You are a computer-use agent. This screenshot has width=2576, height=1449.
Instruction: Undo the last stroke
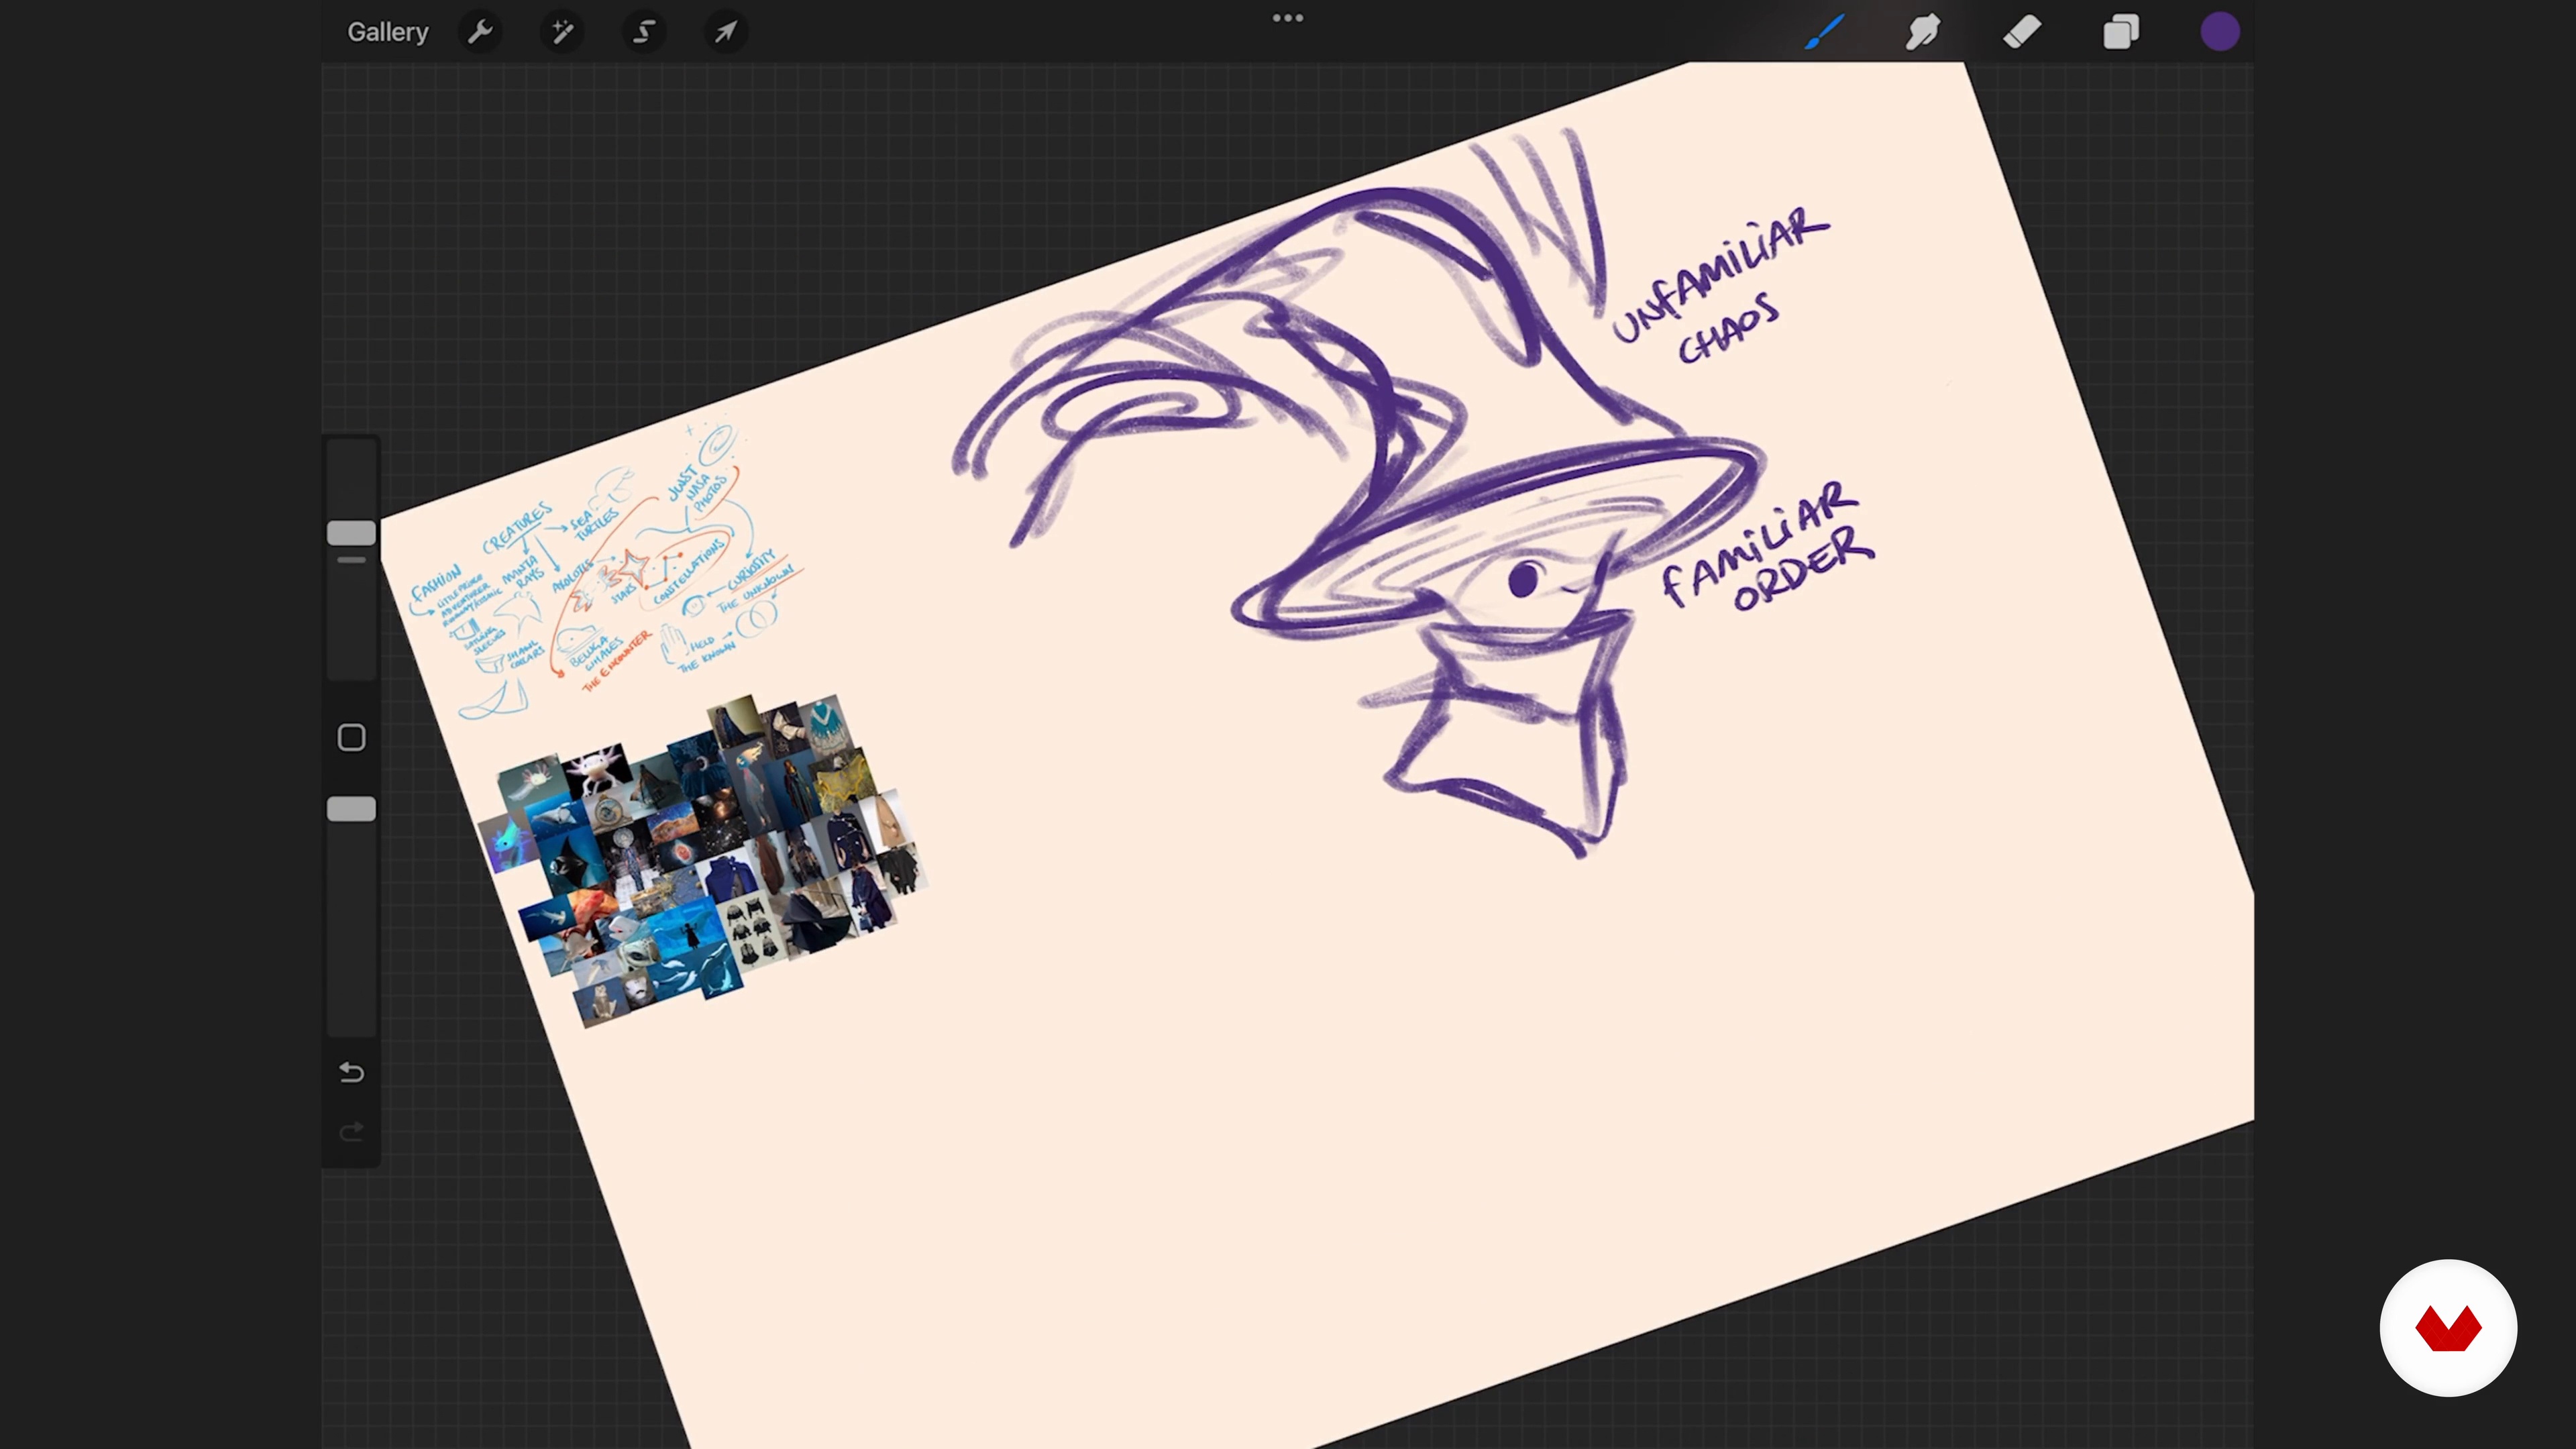tap(351, 1073)
